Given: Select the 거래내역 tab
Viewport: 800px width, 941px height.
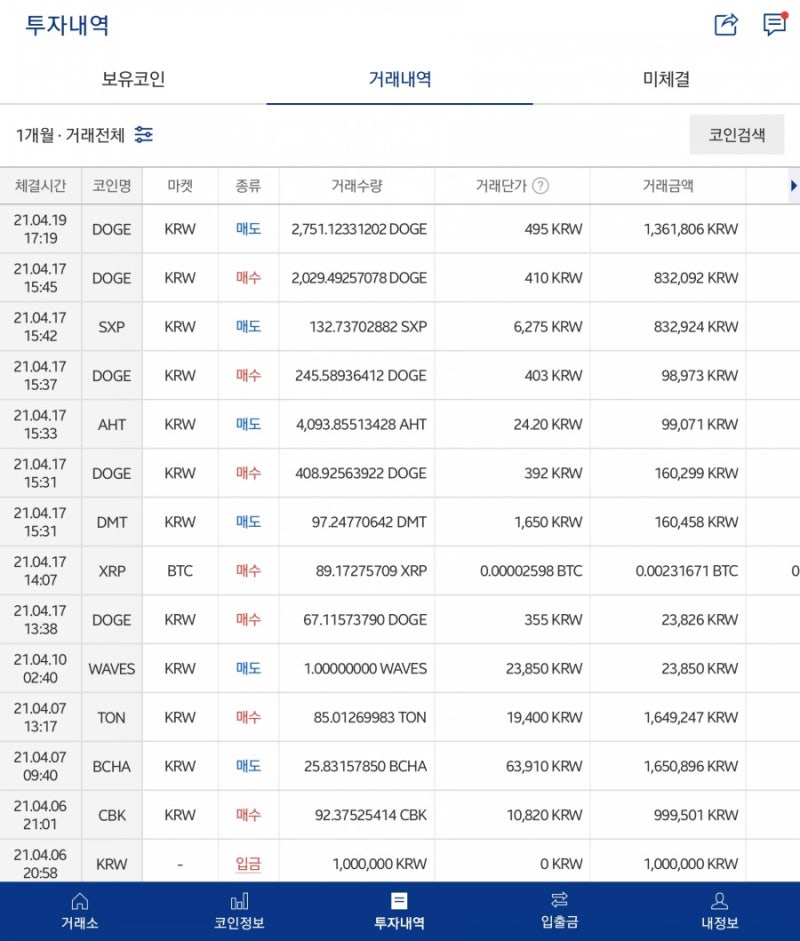Looking at the screenshot, I should pos(400,79).
